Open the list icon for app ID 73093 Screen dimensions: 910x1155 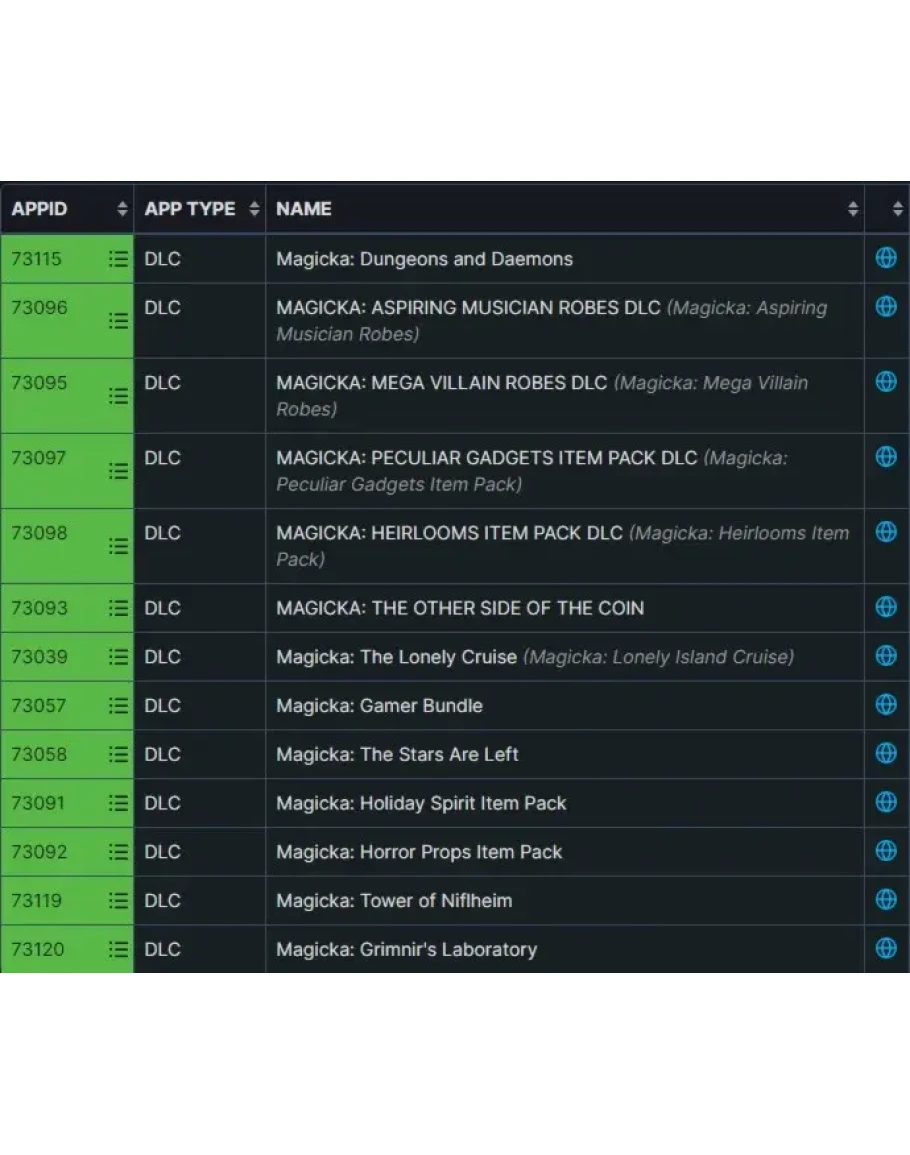point(118,608)
